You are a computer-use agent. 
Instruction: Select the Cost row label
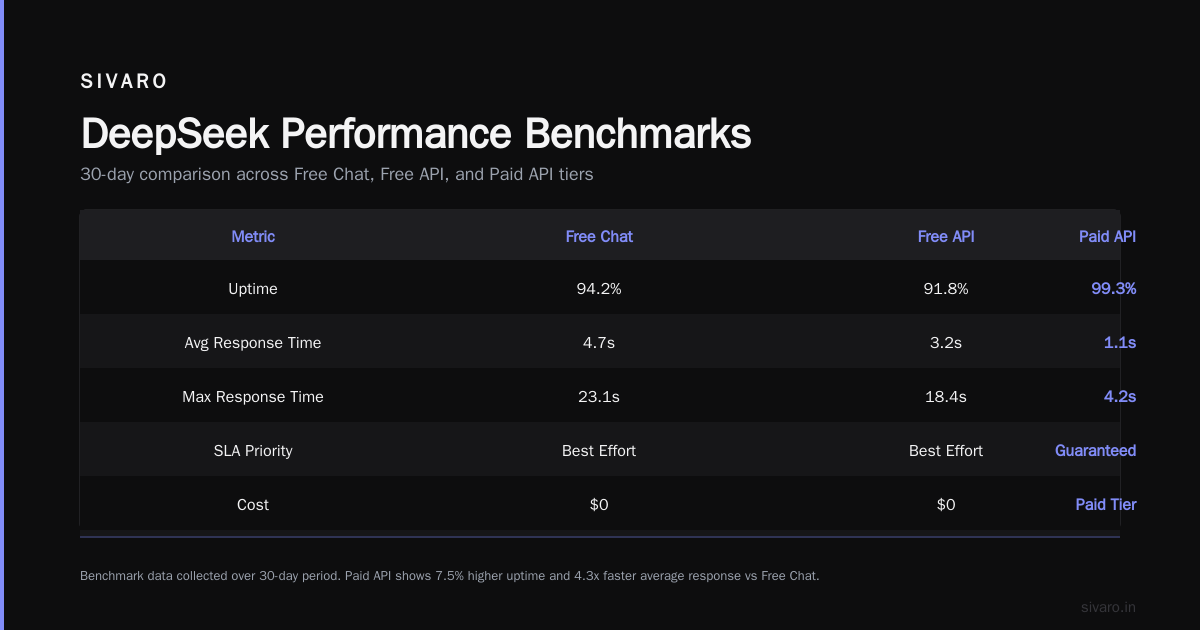tap(253, 505)
